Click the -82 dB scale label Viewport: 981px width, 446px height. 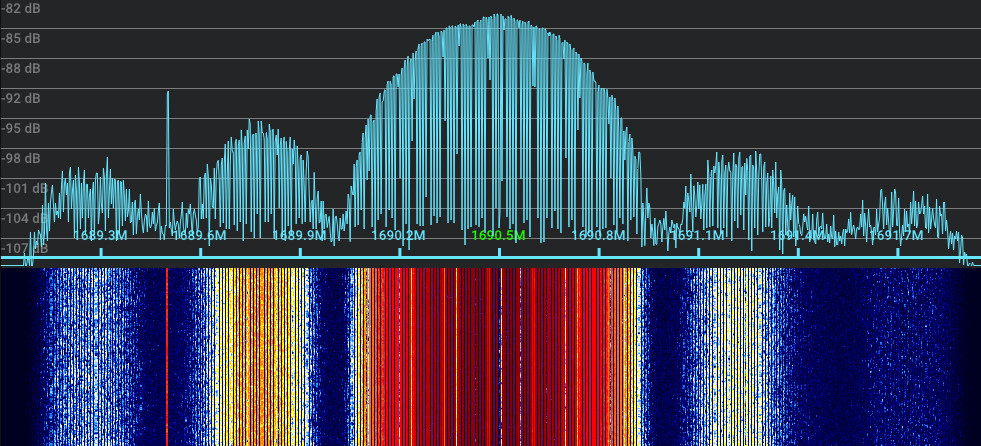coord(20,8)
